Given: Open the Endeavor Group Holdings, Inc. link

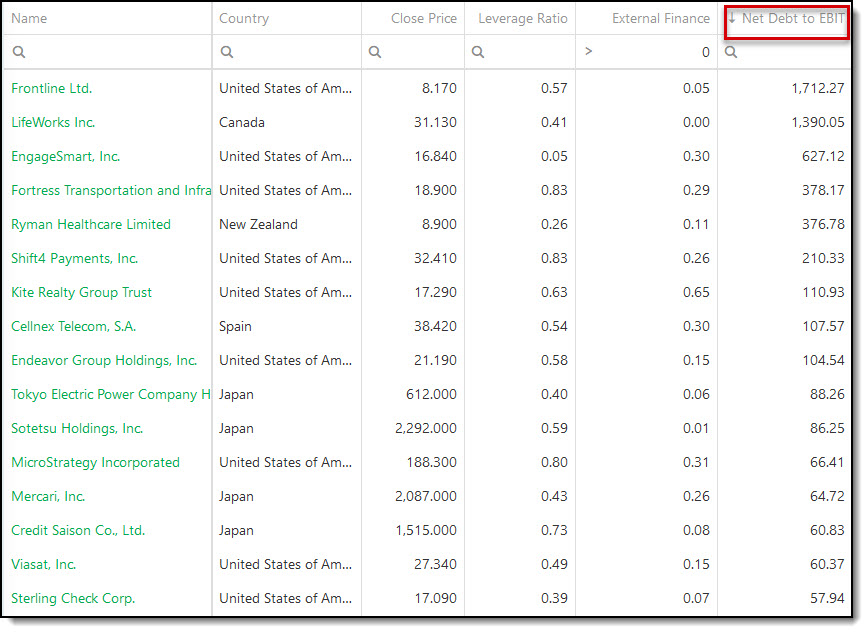Looking at the screenshot, I should tap(104, 361).
